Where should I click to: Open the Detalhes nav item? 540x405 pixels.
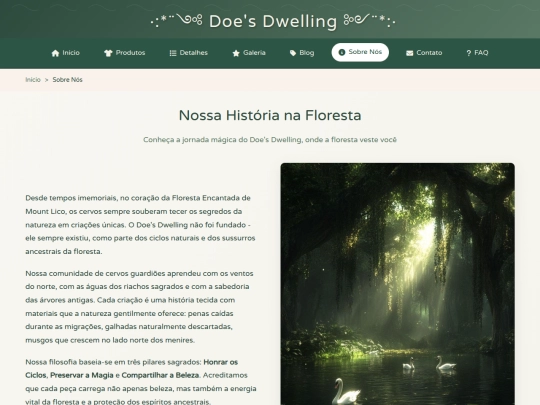(189, 53)
